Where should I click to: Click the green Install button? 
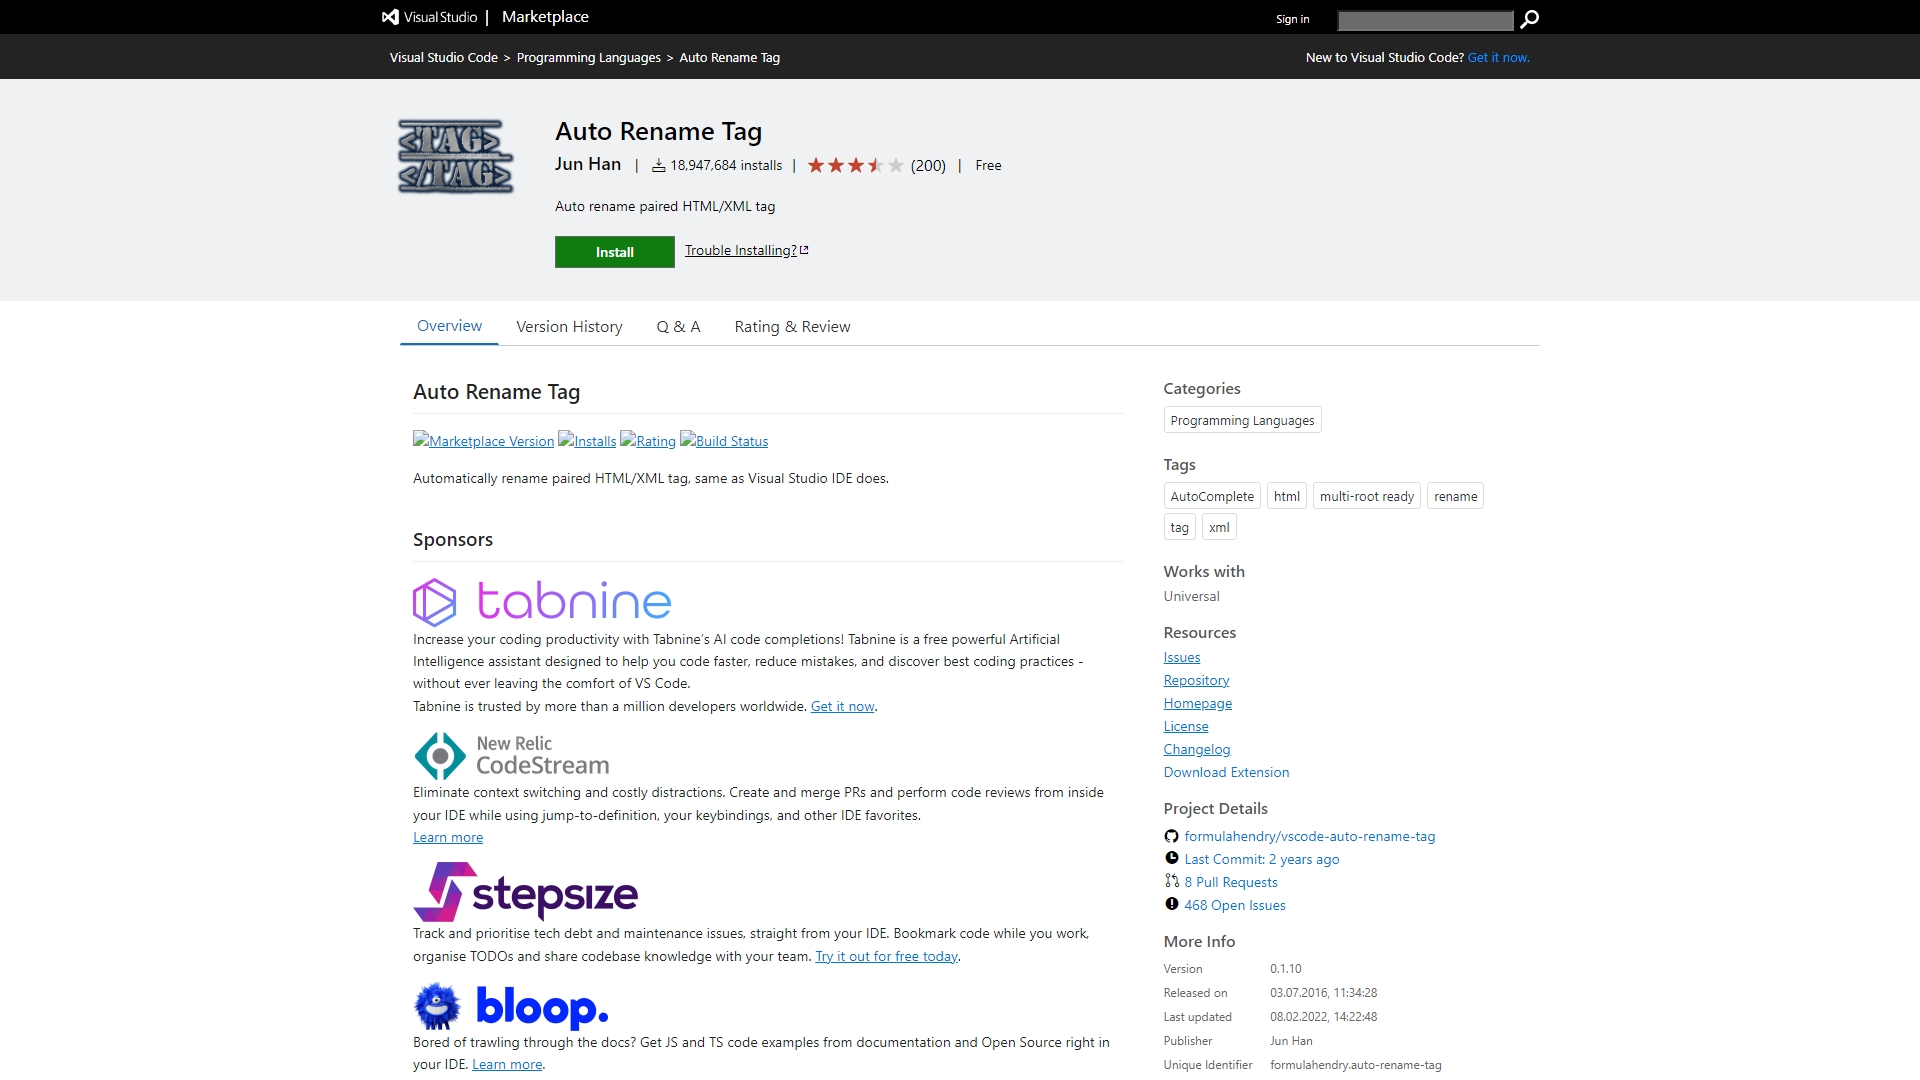615,252
